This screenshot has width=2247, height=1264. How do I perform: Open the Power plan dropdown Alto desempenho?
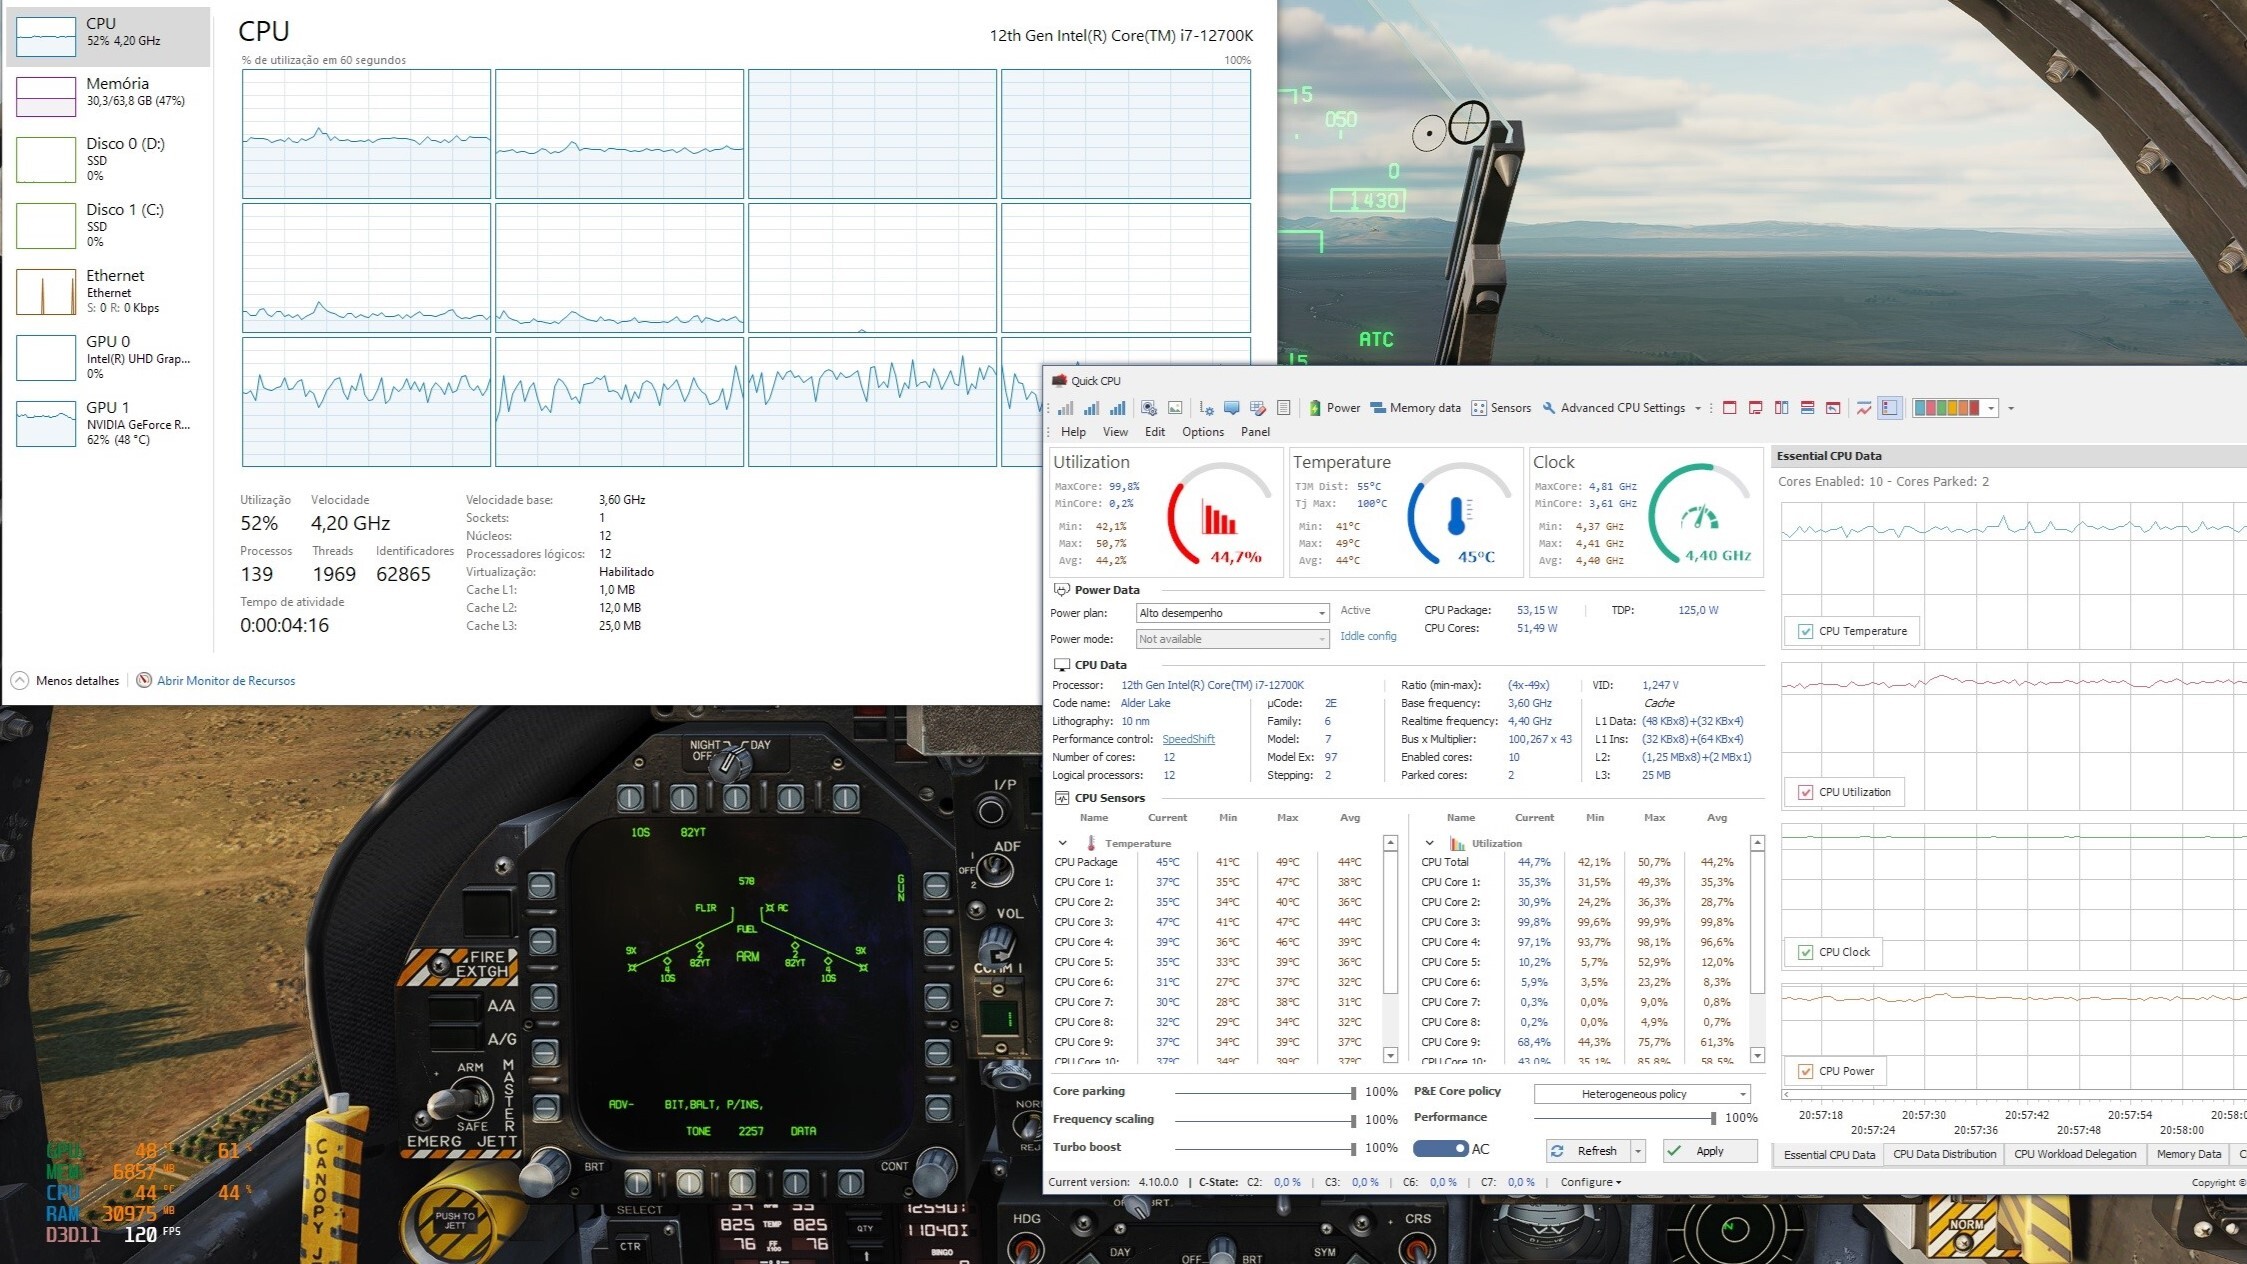pos(1232,613)
